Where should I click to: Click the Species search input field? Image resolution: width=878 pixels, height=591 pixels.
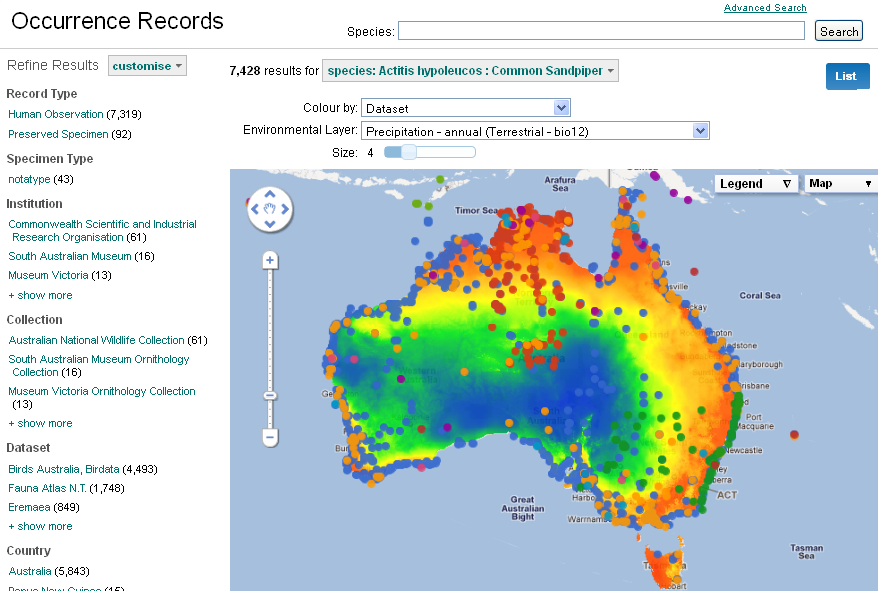[600, 31]
